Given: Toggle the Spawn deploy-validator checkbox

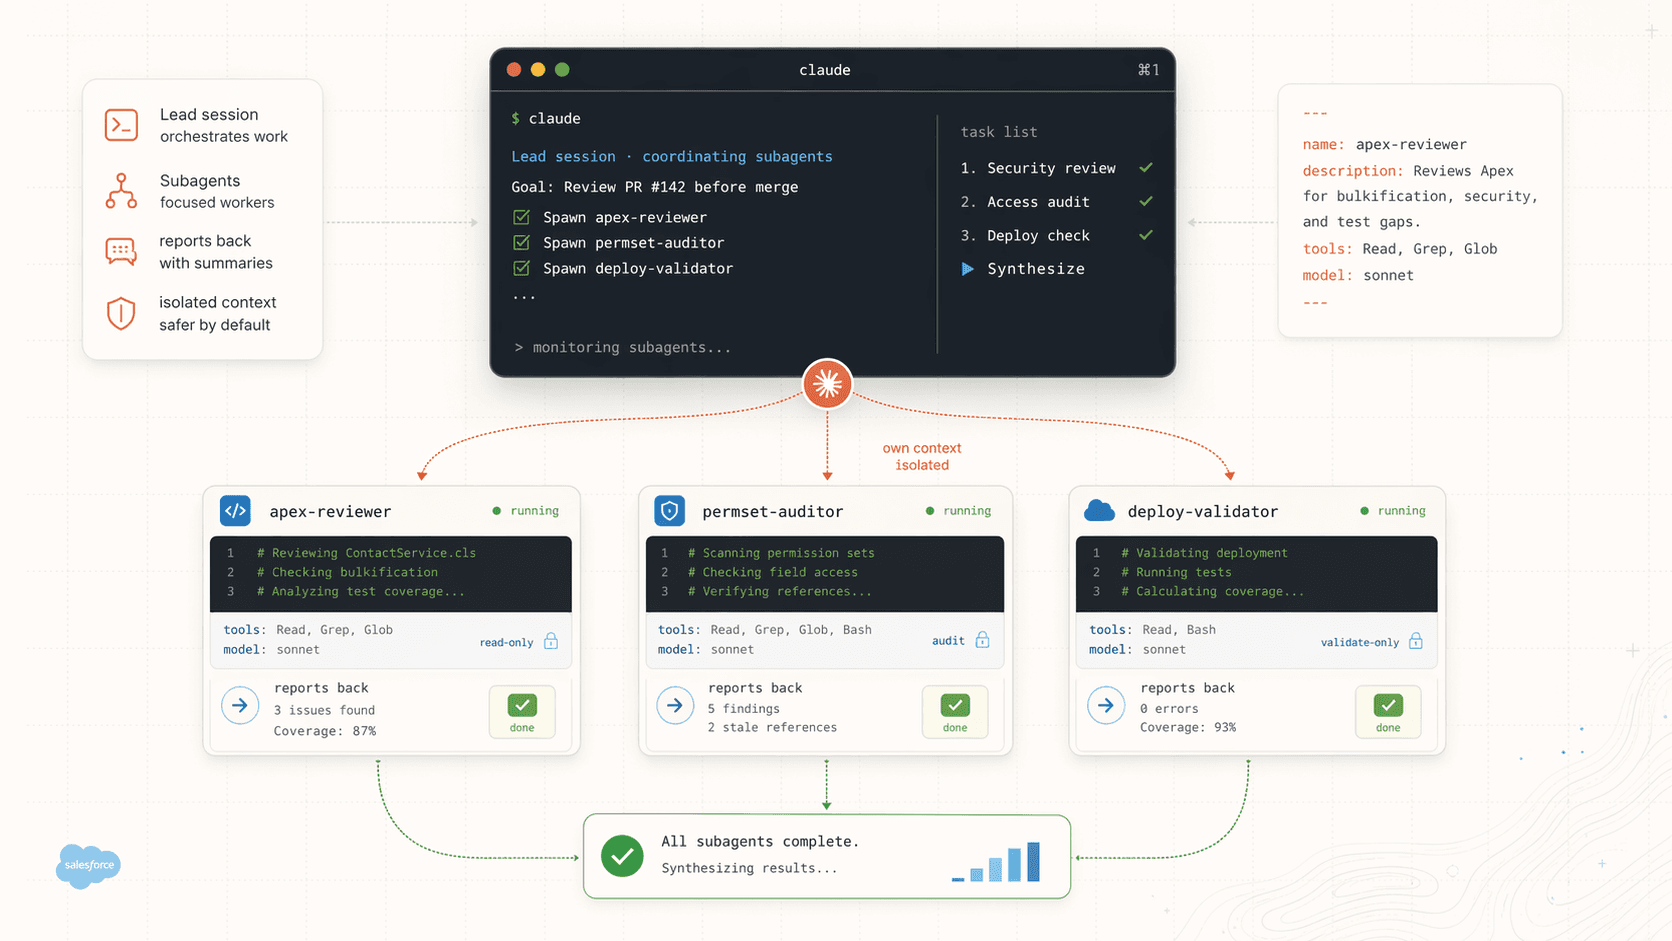Looking at the screenshot, I should pyautogui.click(x=521, y=268).
